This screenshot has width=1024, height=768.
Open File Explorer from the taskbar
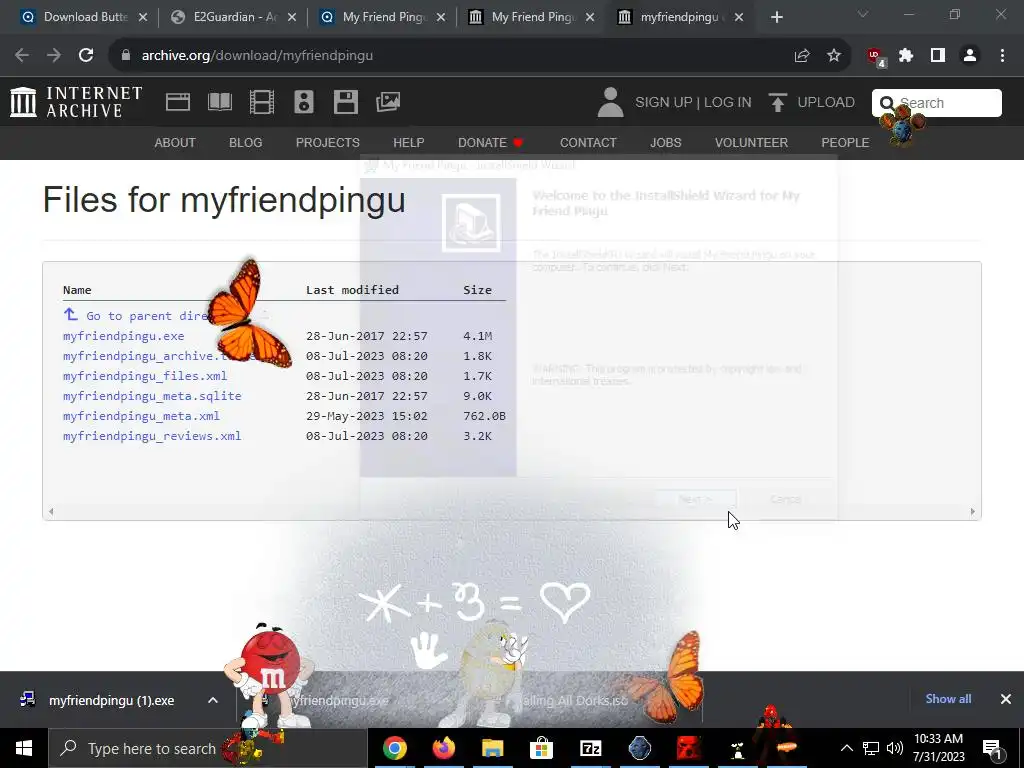coord(493,748)
